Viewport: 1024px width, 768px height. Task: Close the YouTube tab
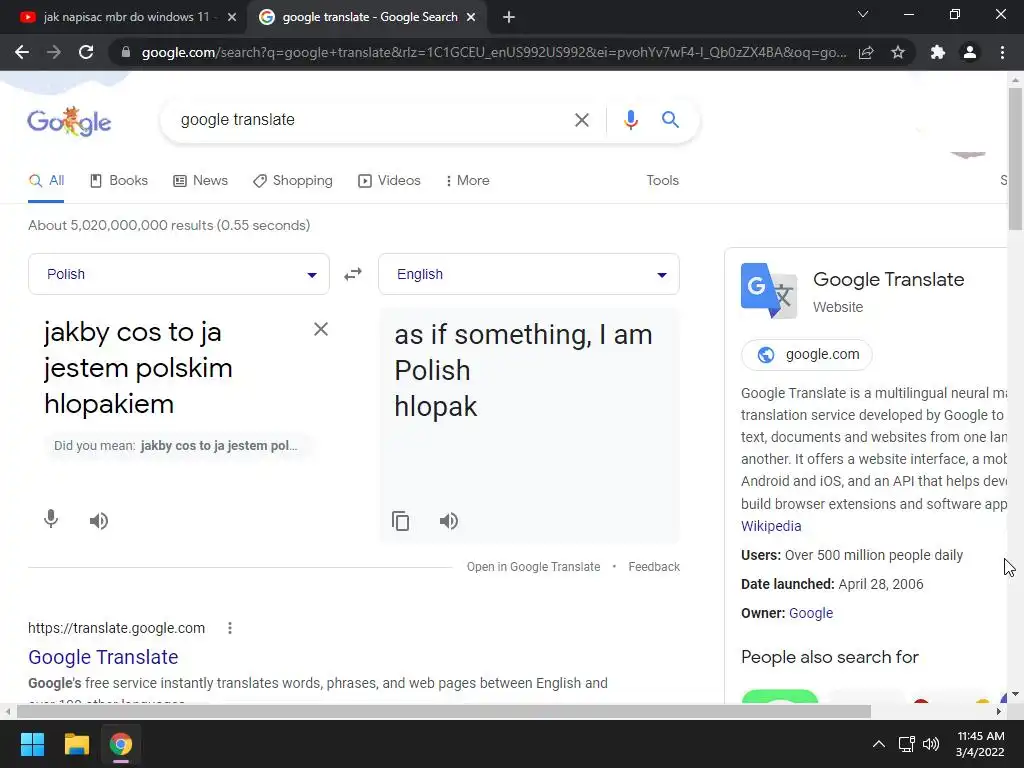(232, 18)
